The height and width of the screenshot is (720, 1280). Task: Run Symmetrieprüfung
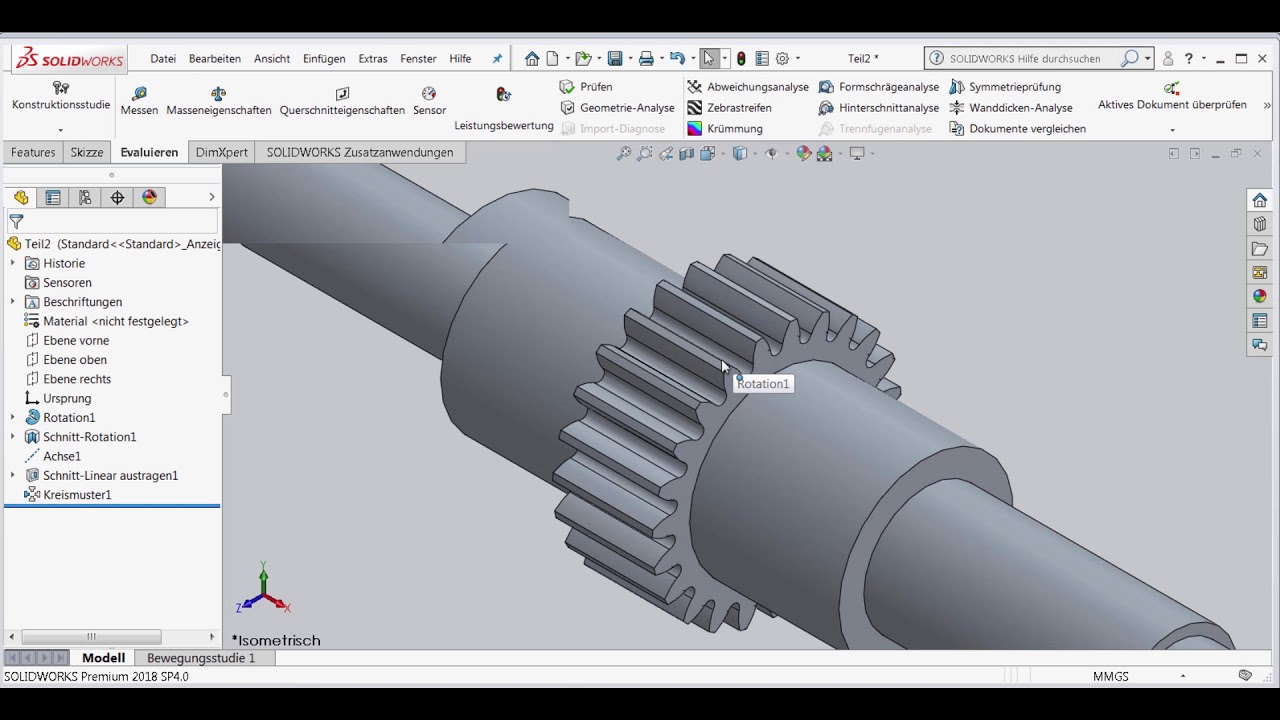point(1005,87)
